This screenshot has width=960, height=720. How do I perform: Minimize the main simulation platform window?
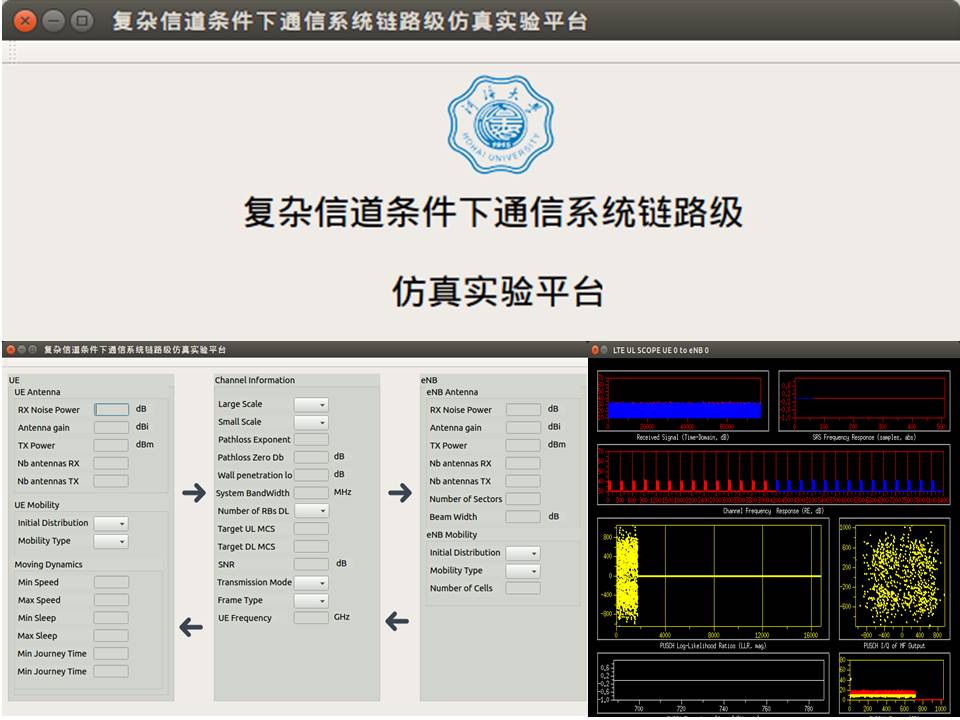[x=54, y=21]
